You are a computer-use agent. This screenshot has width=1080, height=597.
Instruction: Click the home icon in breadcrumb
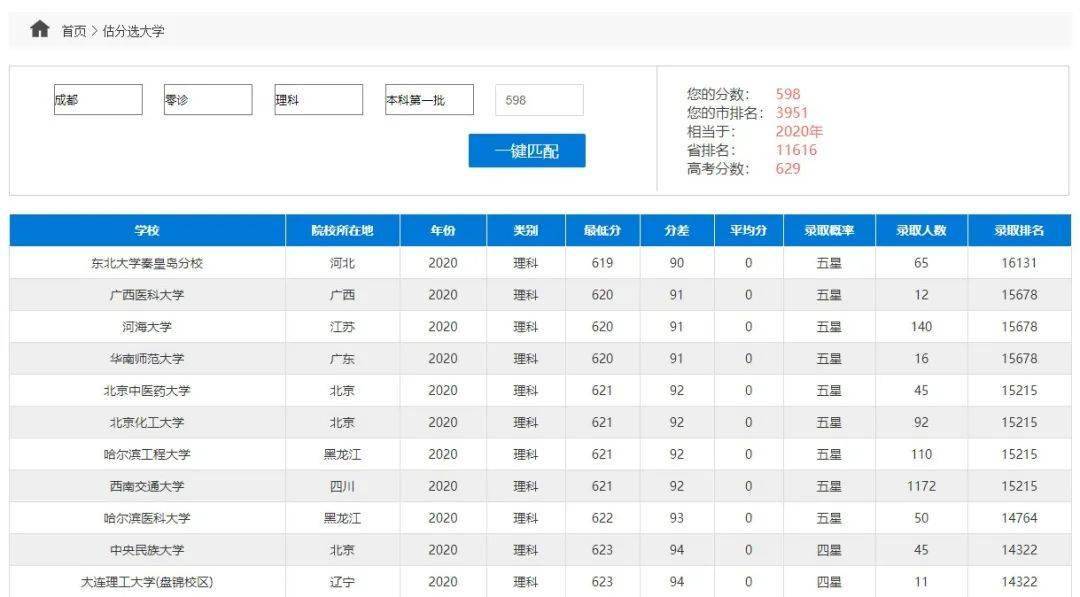[x=39, y=29]
